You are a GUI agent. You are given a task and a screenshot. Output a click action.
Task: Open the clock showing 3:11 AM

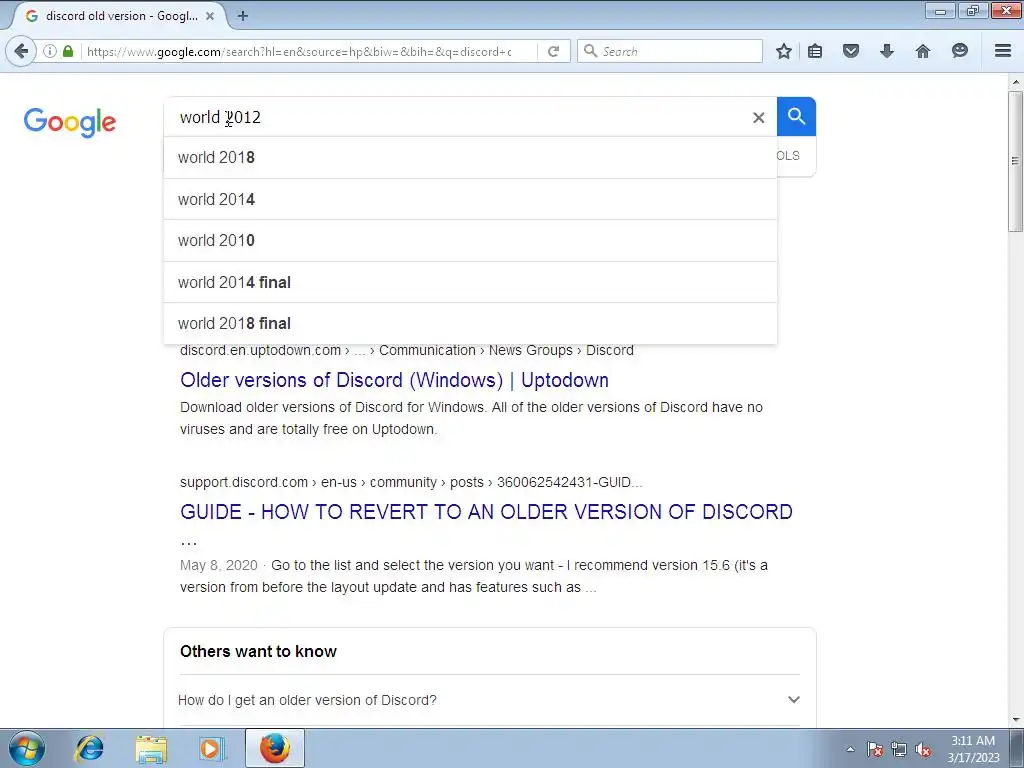pyautogui.click(x=973, y=749)
